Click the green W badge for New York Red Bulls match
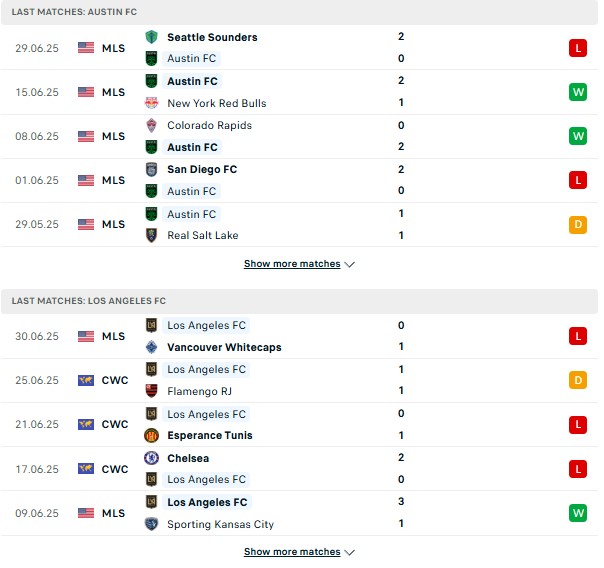604x568 pixels. pyautogui.click(x=577, y=92)
